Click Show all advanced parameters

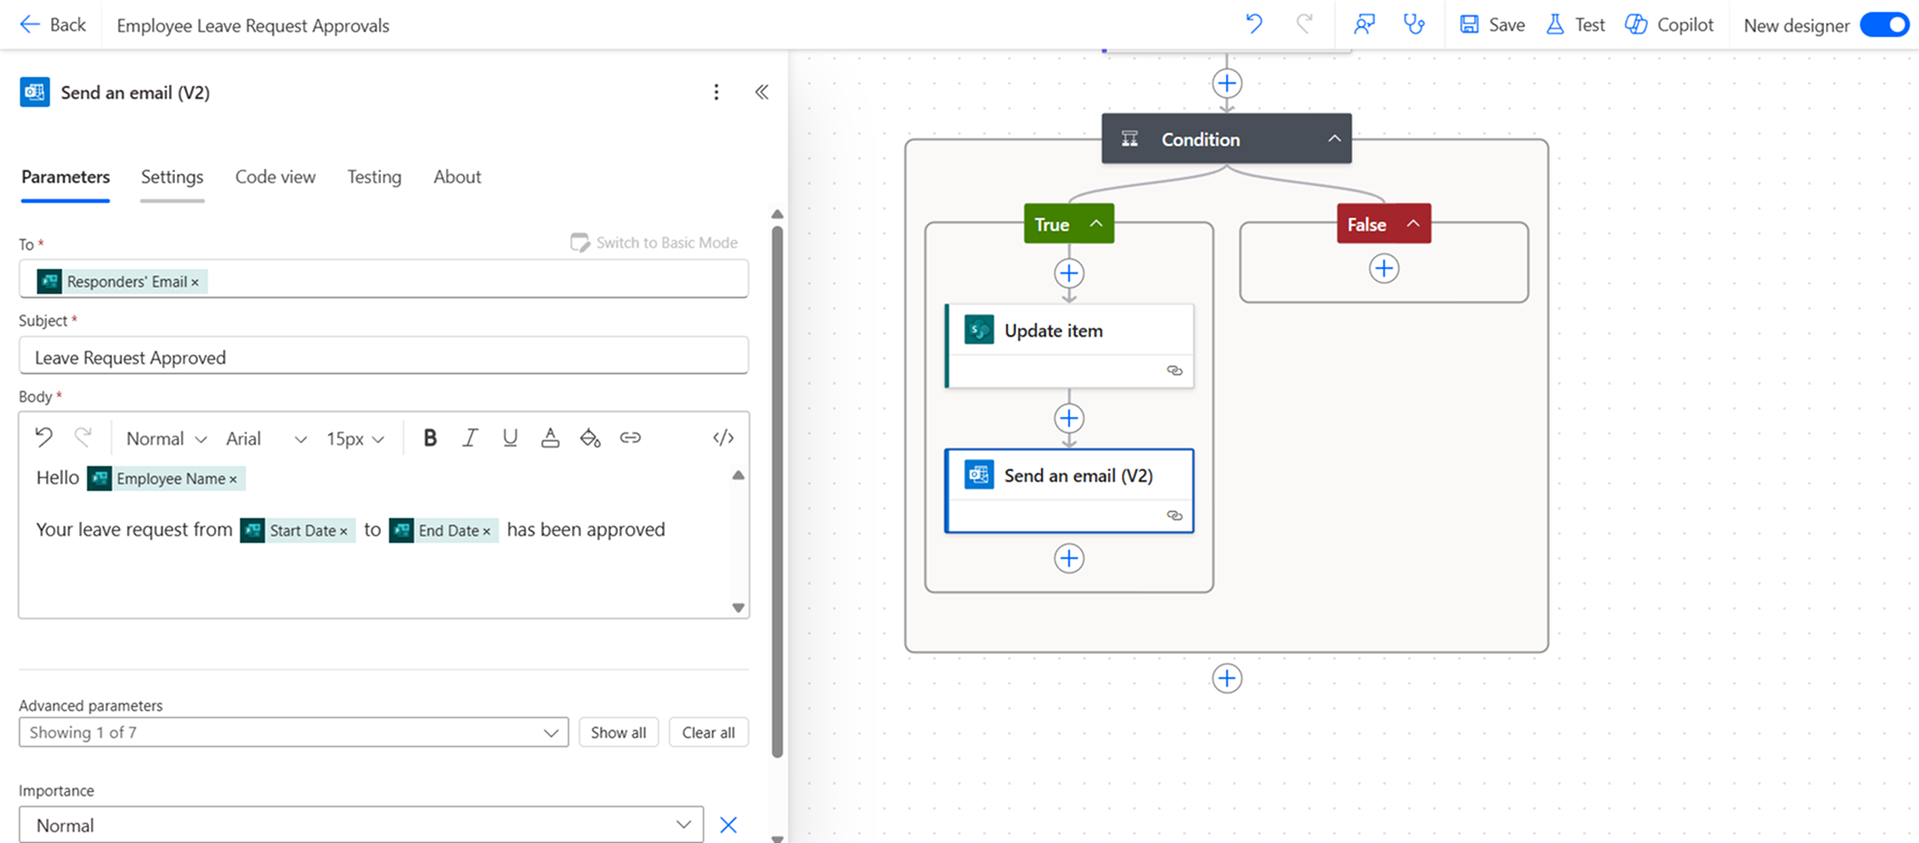(618, 732)
